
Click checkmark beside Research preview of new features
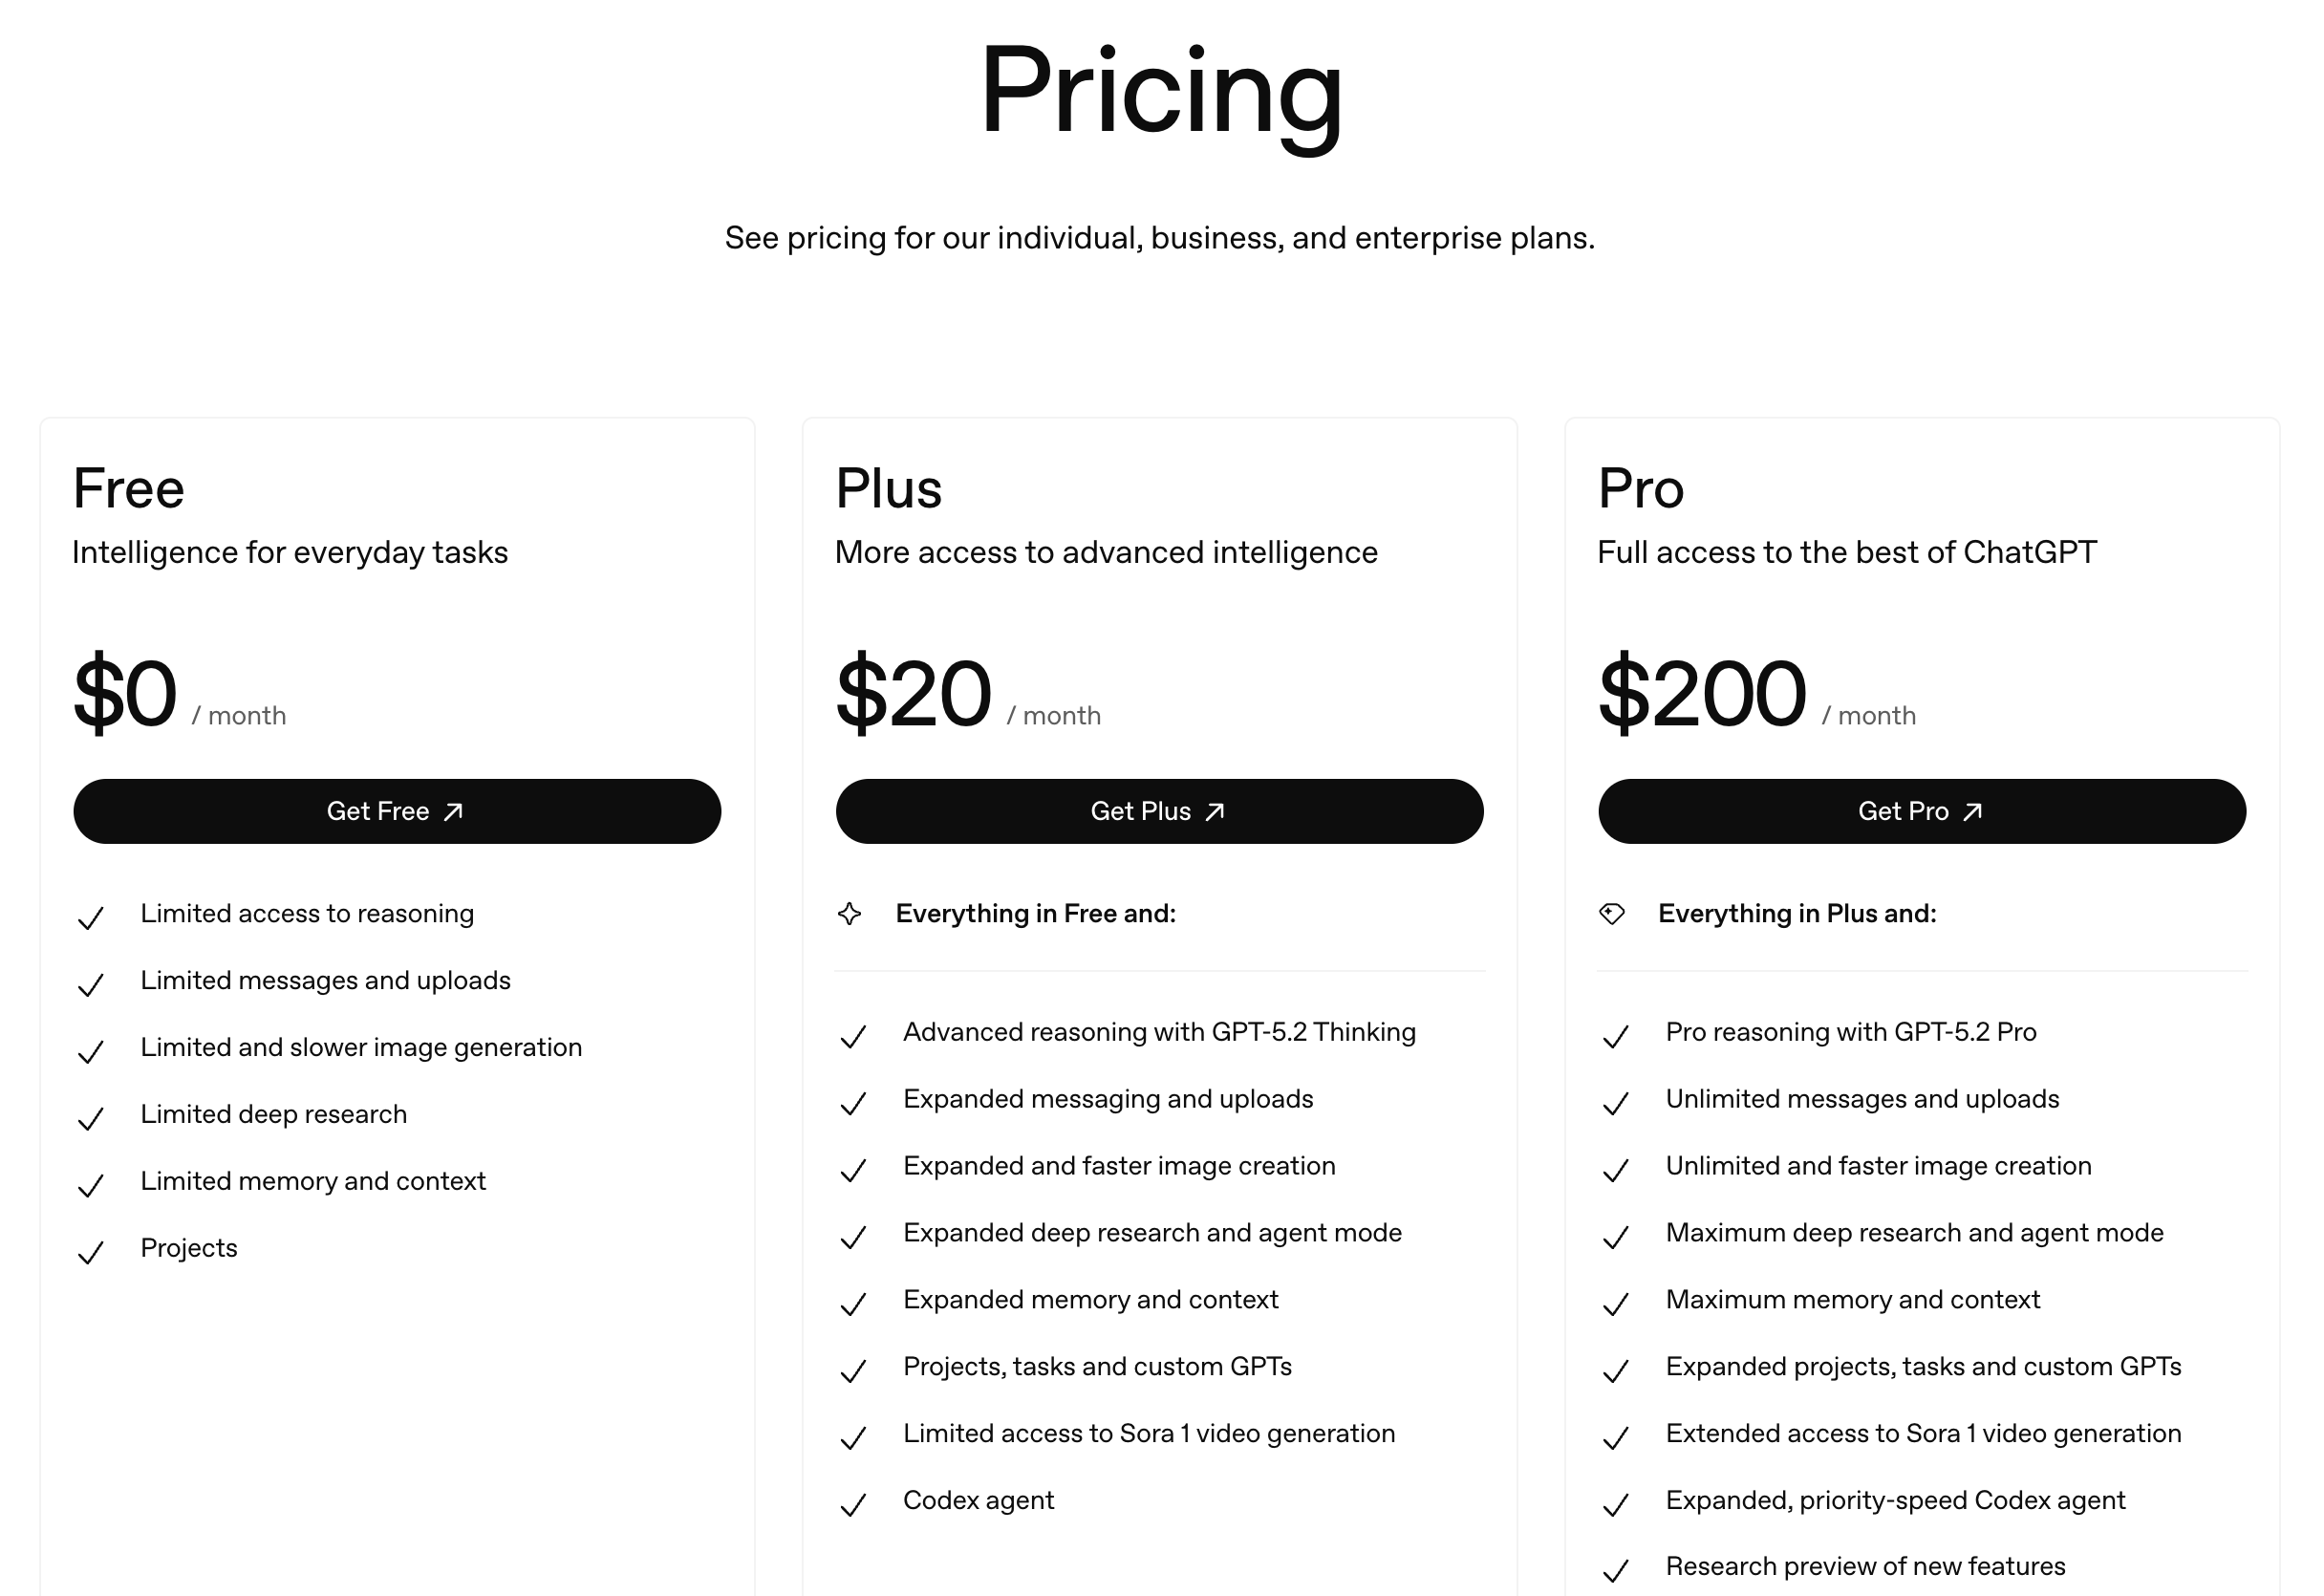coord(1616,1570)
